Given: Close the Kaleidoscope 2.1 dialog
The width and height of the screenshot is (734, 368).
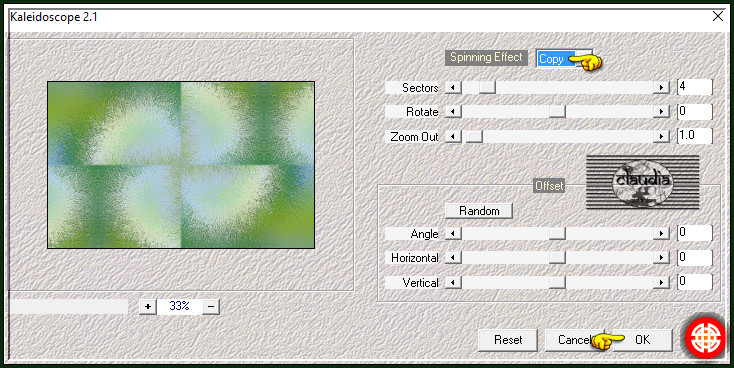Looking at the screenshot, I should click(x=718, y=16).
